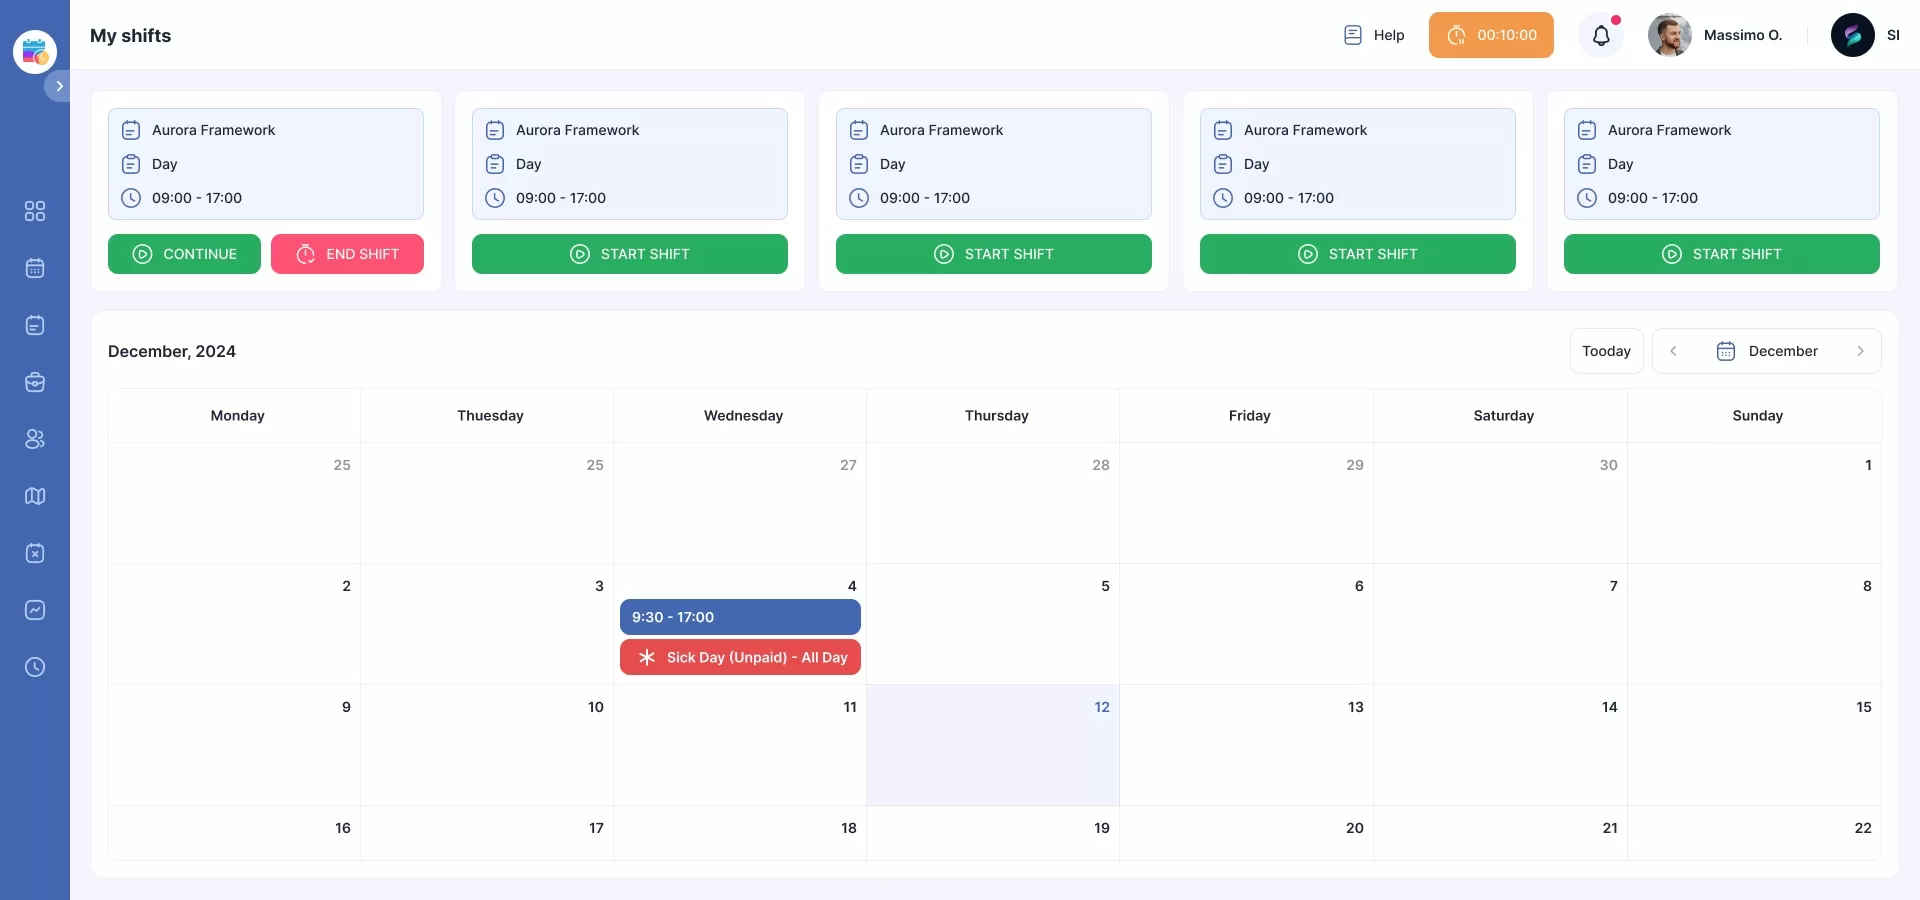Screen dimensions: 1920x900
Task: Click the map icon in sidebar
Action: (x=35, y=496)
